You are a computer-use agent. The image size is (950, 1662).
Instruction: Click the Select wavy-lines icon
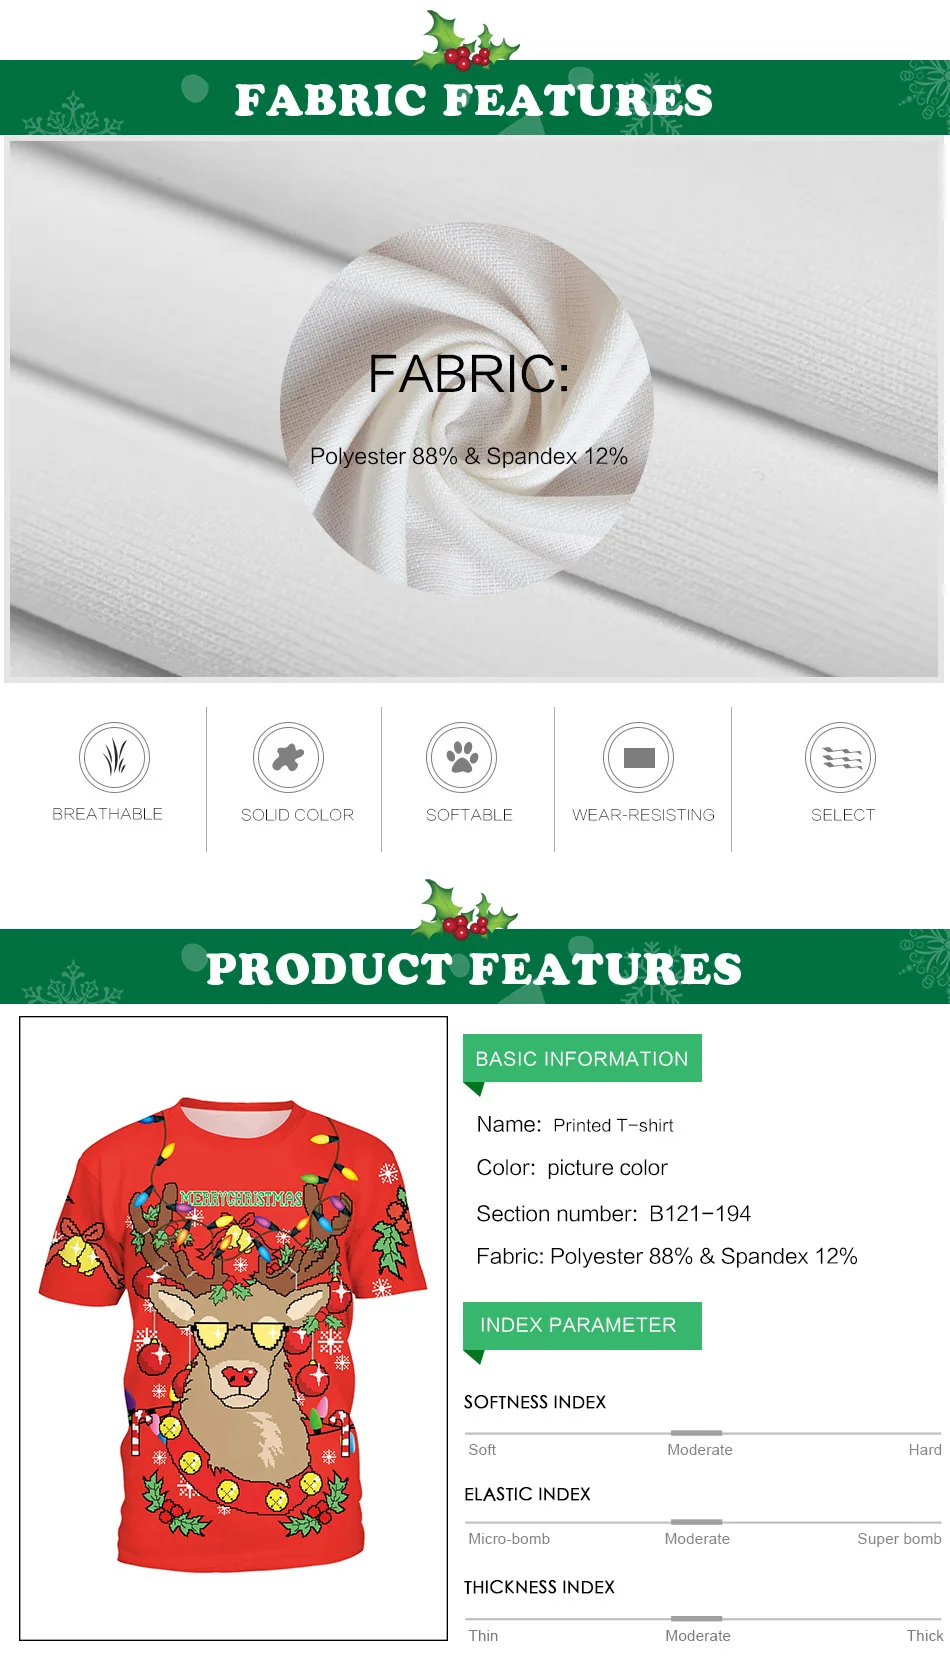tap(841, 758)
